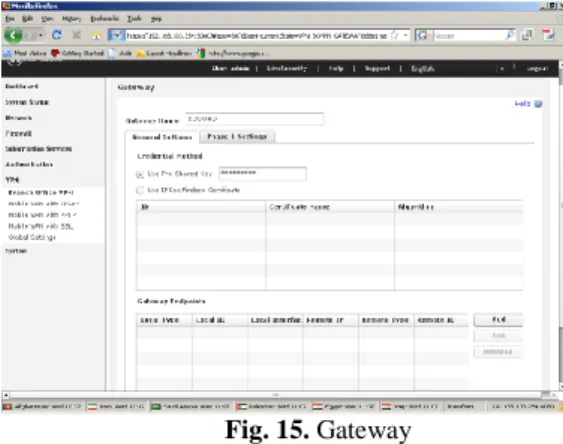This screenshot has width=563, height=444.
Task: Click the left arrow of horizontal scrollbar
Action: tap(6, 395)
